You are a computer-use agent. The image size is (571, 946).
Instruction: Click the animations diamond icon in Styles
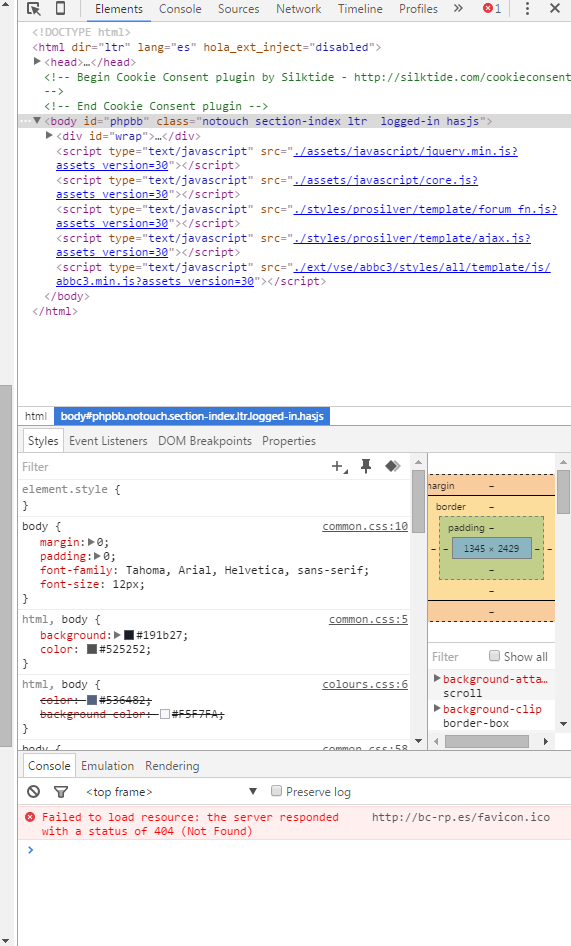[393, 466]
